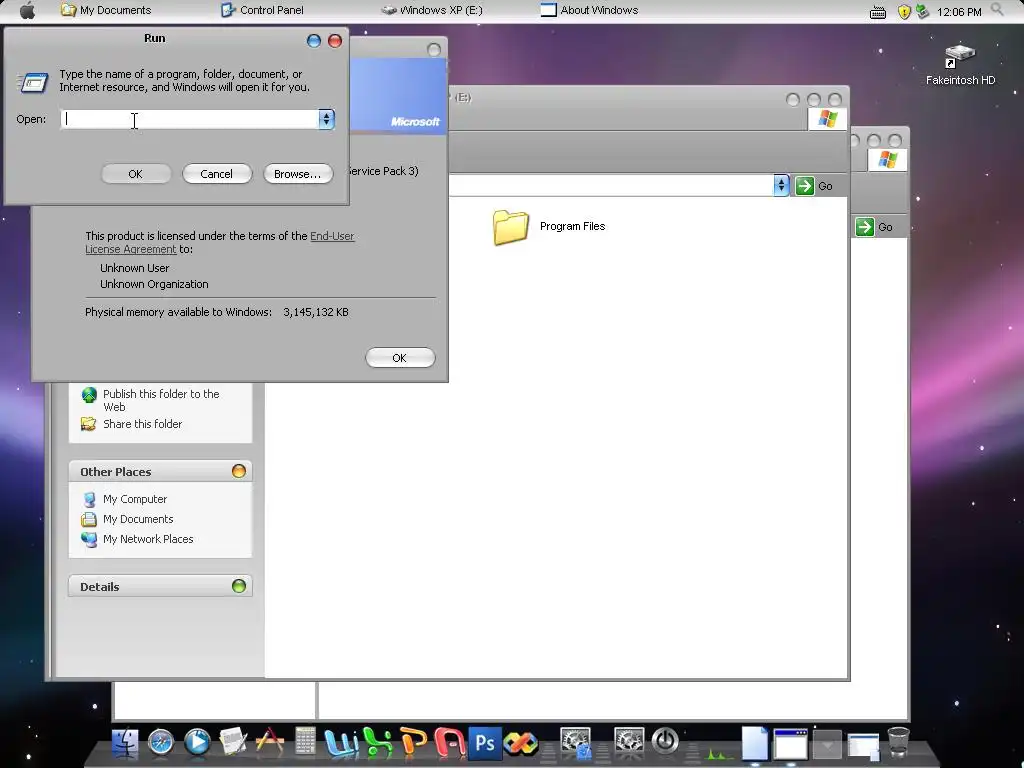
Task: Collapse the Other Places panel
Action: point(239,471)
